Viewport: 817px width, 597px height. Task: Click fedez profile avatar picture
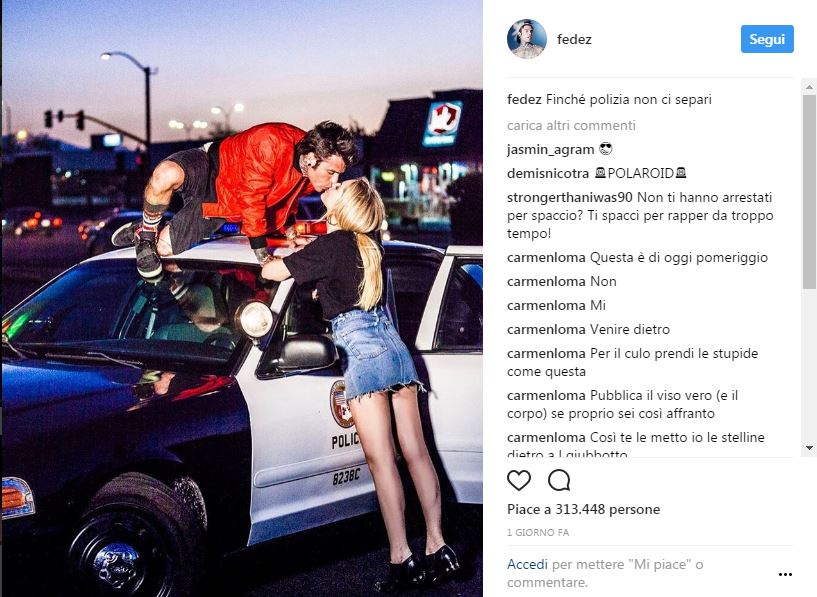point(527,39)
